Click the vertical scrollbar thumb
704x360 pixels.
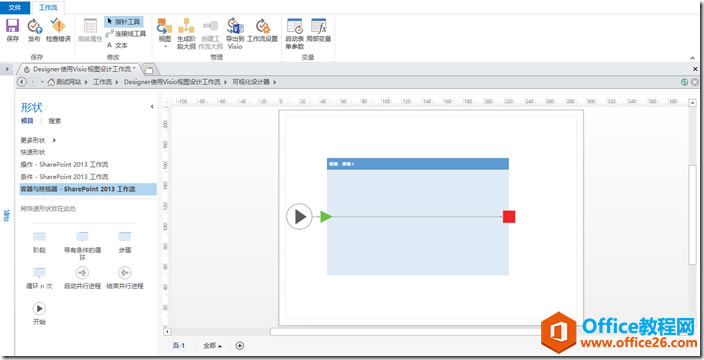(692, 215)
